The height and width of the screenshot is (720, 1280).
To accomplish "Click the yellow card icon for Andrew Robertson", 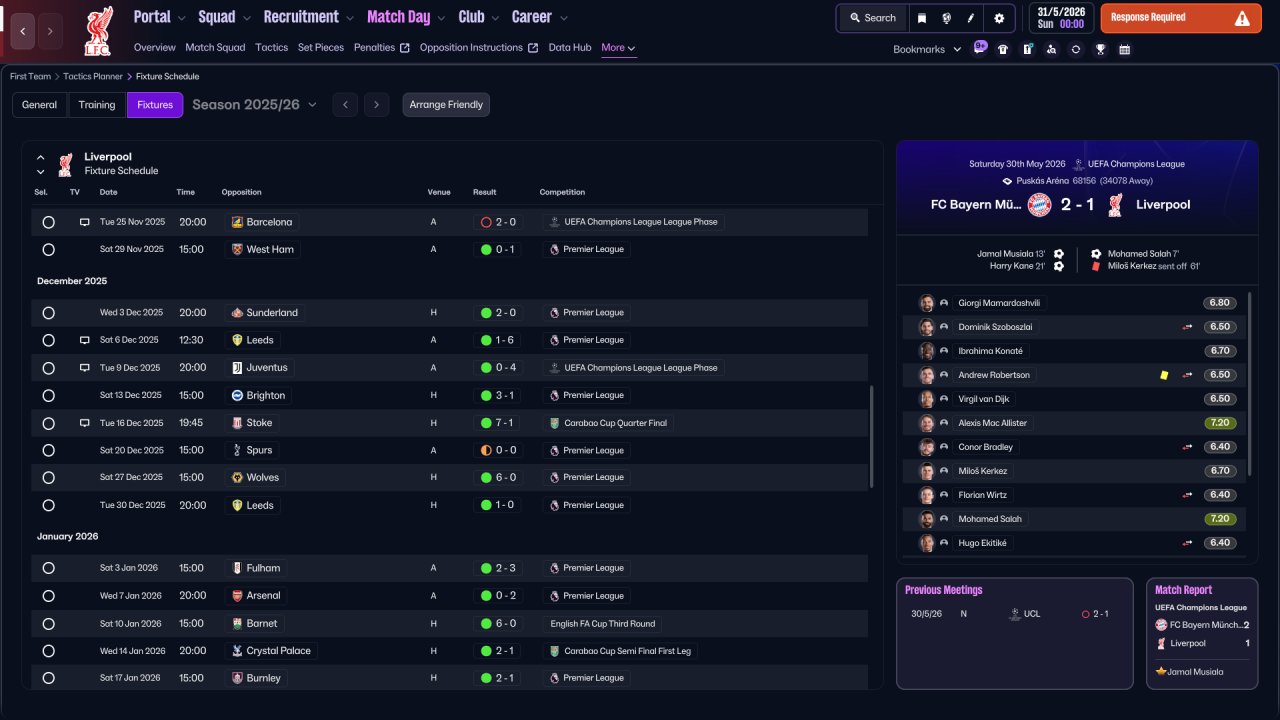I will click(1164, 375).
